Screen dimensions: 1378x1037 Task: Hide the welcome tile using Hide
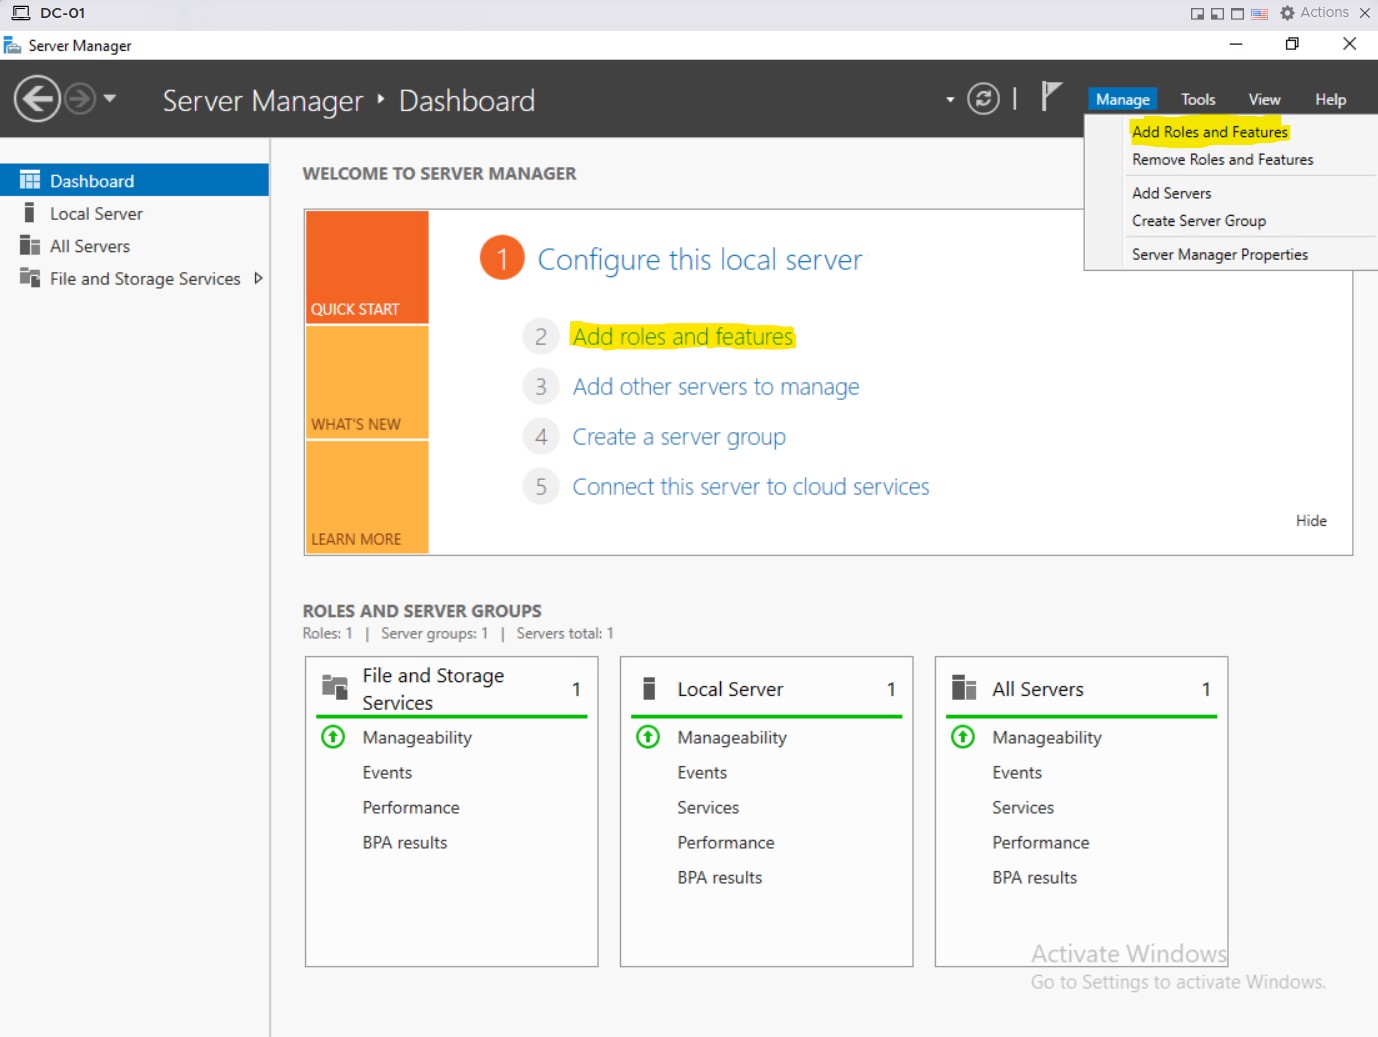[1310, 520]
